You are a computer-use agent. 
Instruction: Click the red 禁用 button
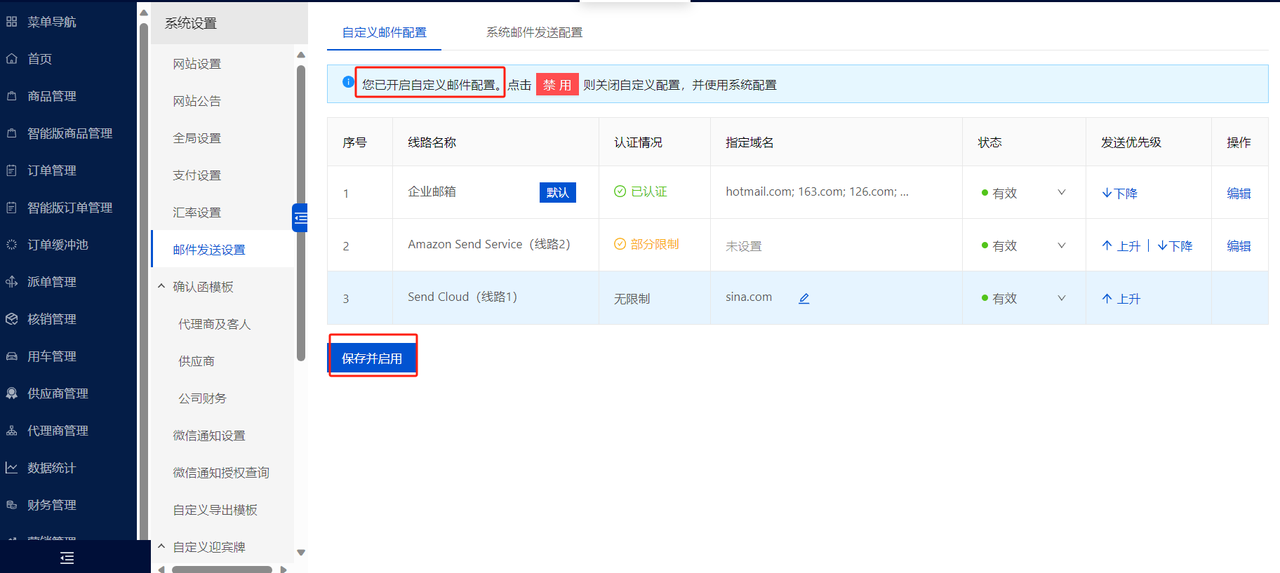(557, 85)
